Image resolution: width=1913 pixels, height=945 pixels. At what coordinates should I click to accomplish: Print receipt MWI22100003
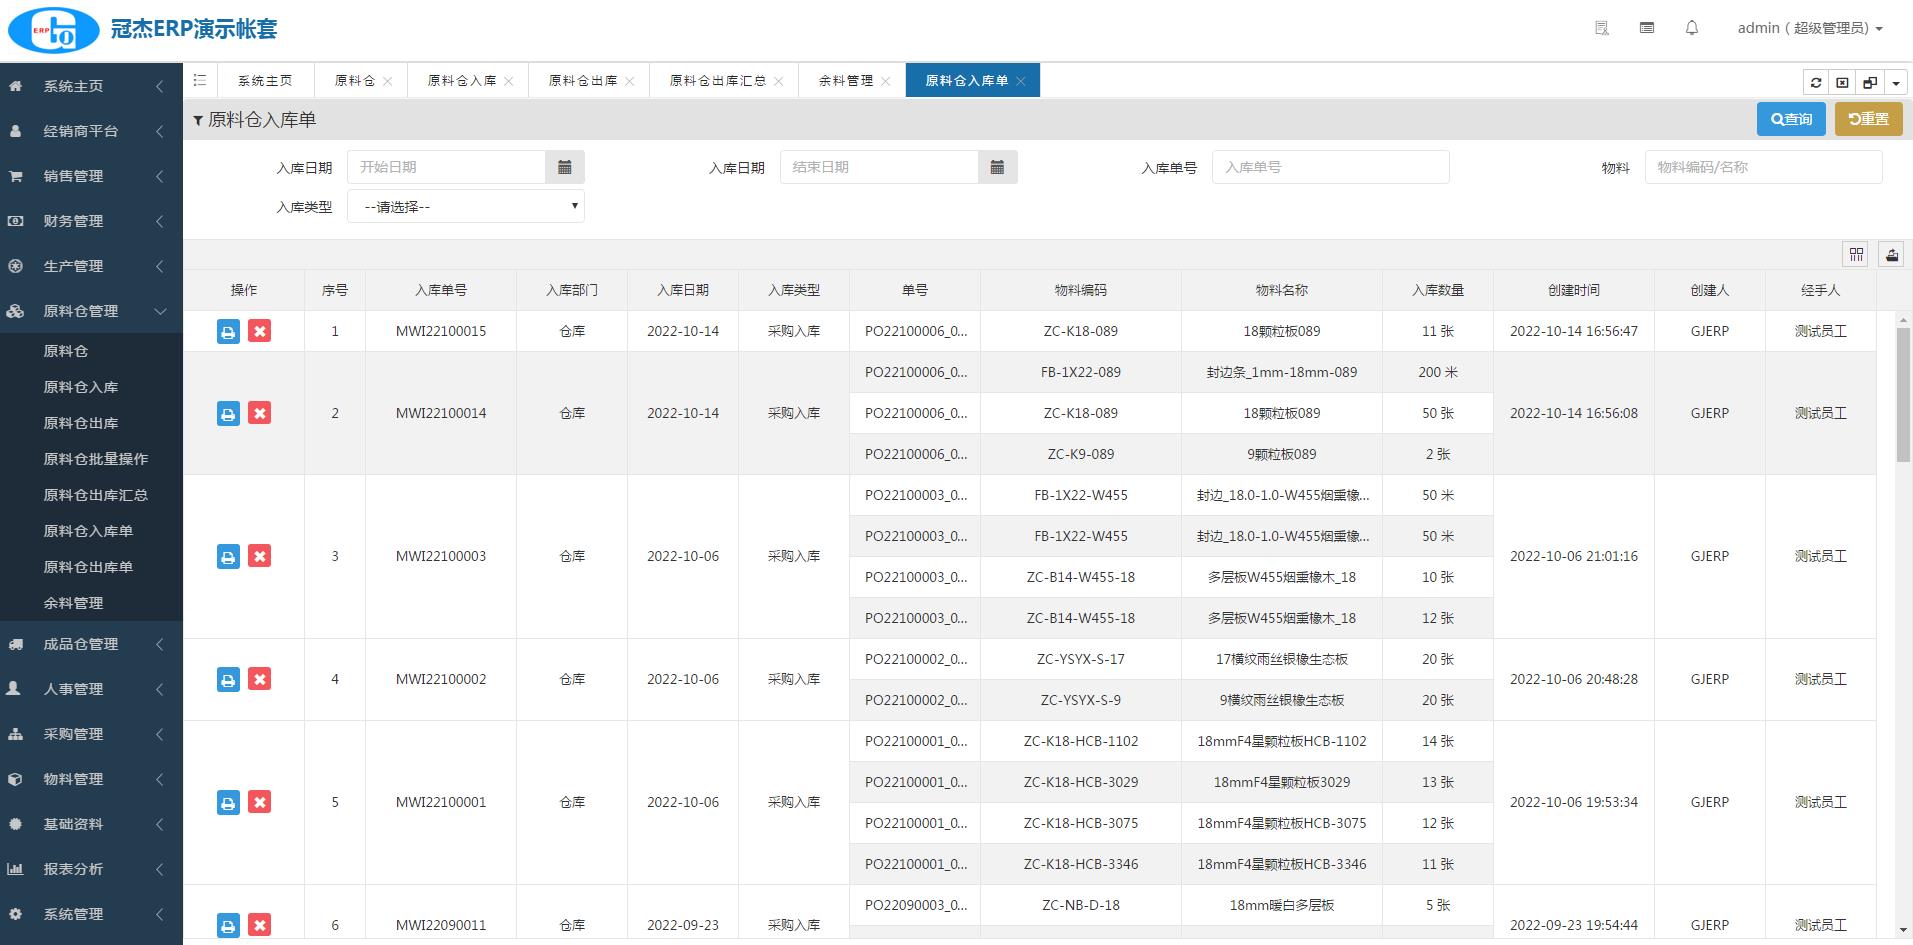coord(228,557)
